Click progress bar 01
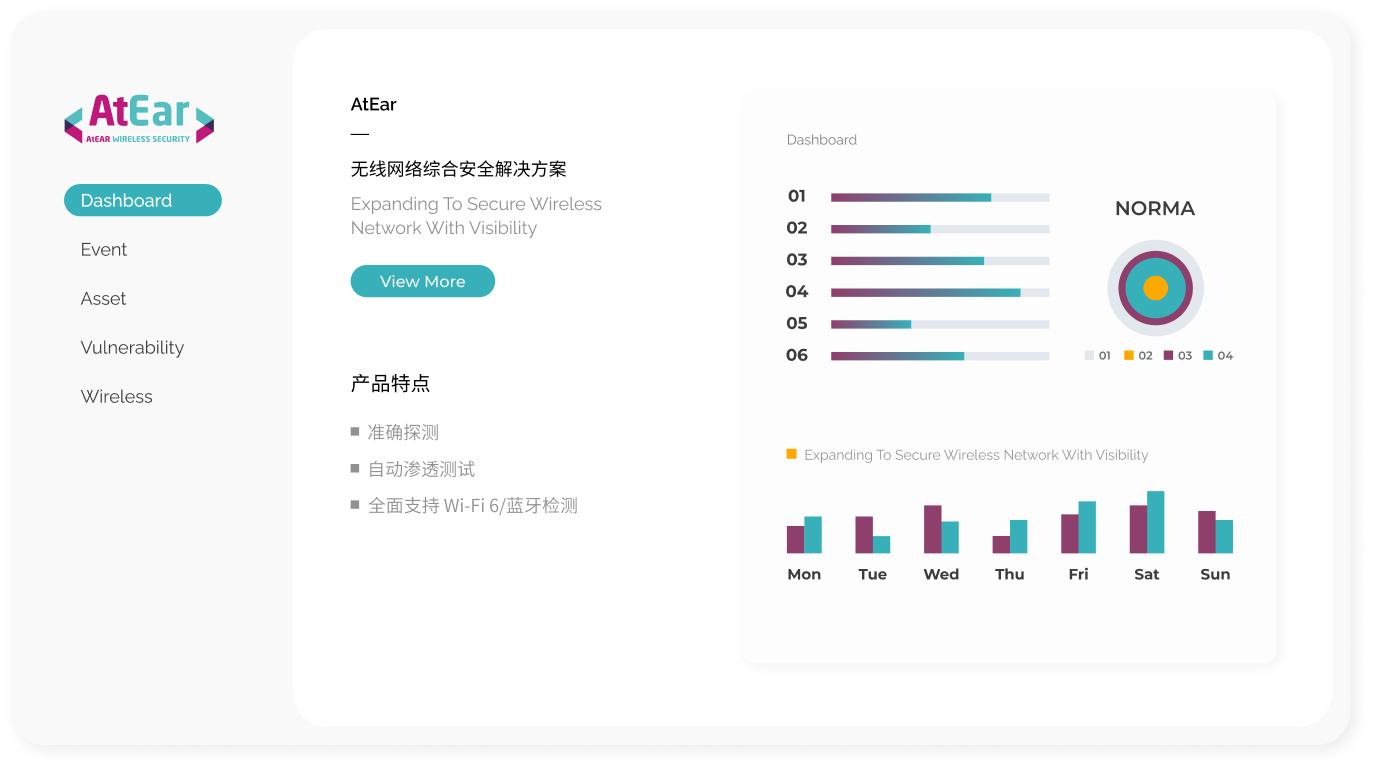Viewport: 1373px width, 767px height. tap(940, 197)
